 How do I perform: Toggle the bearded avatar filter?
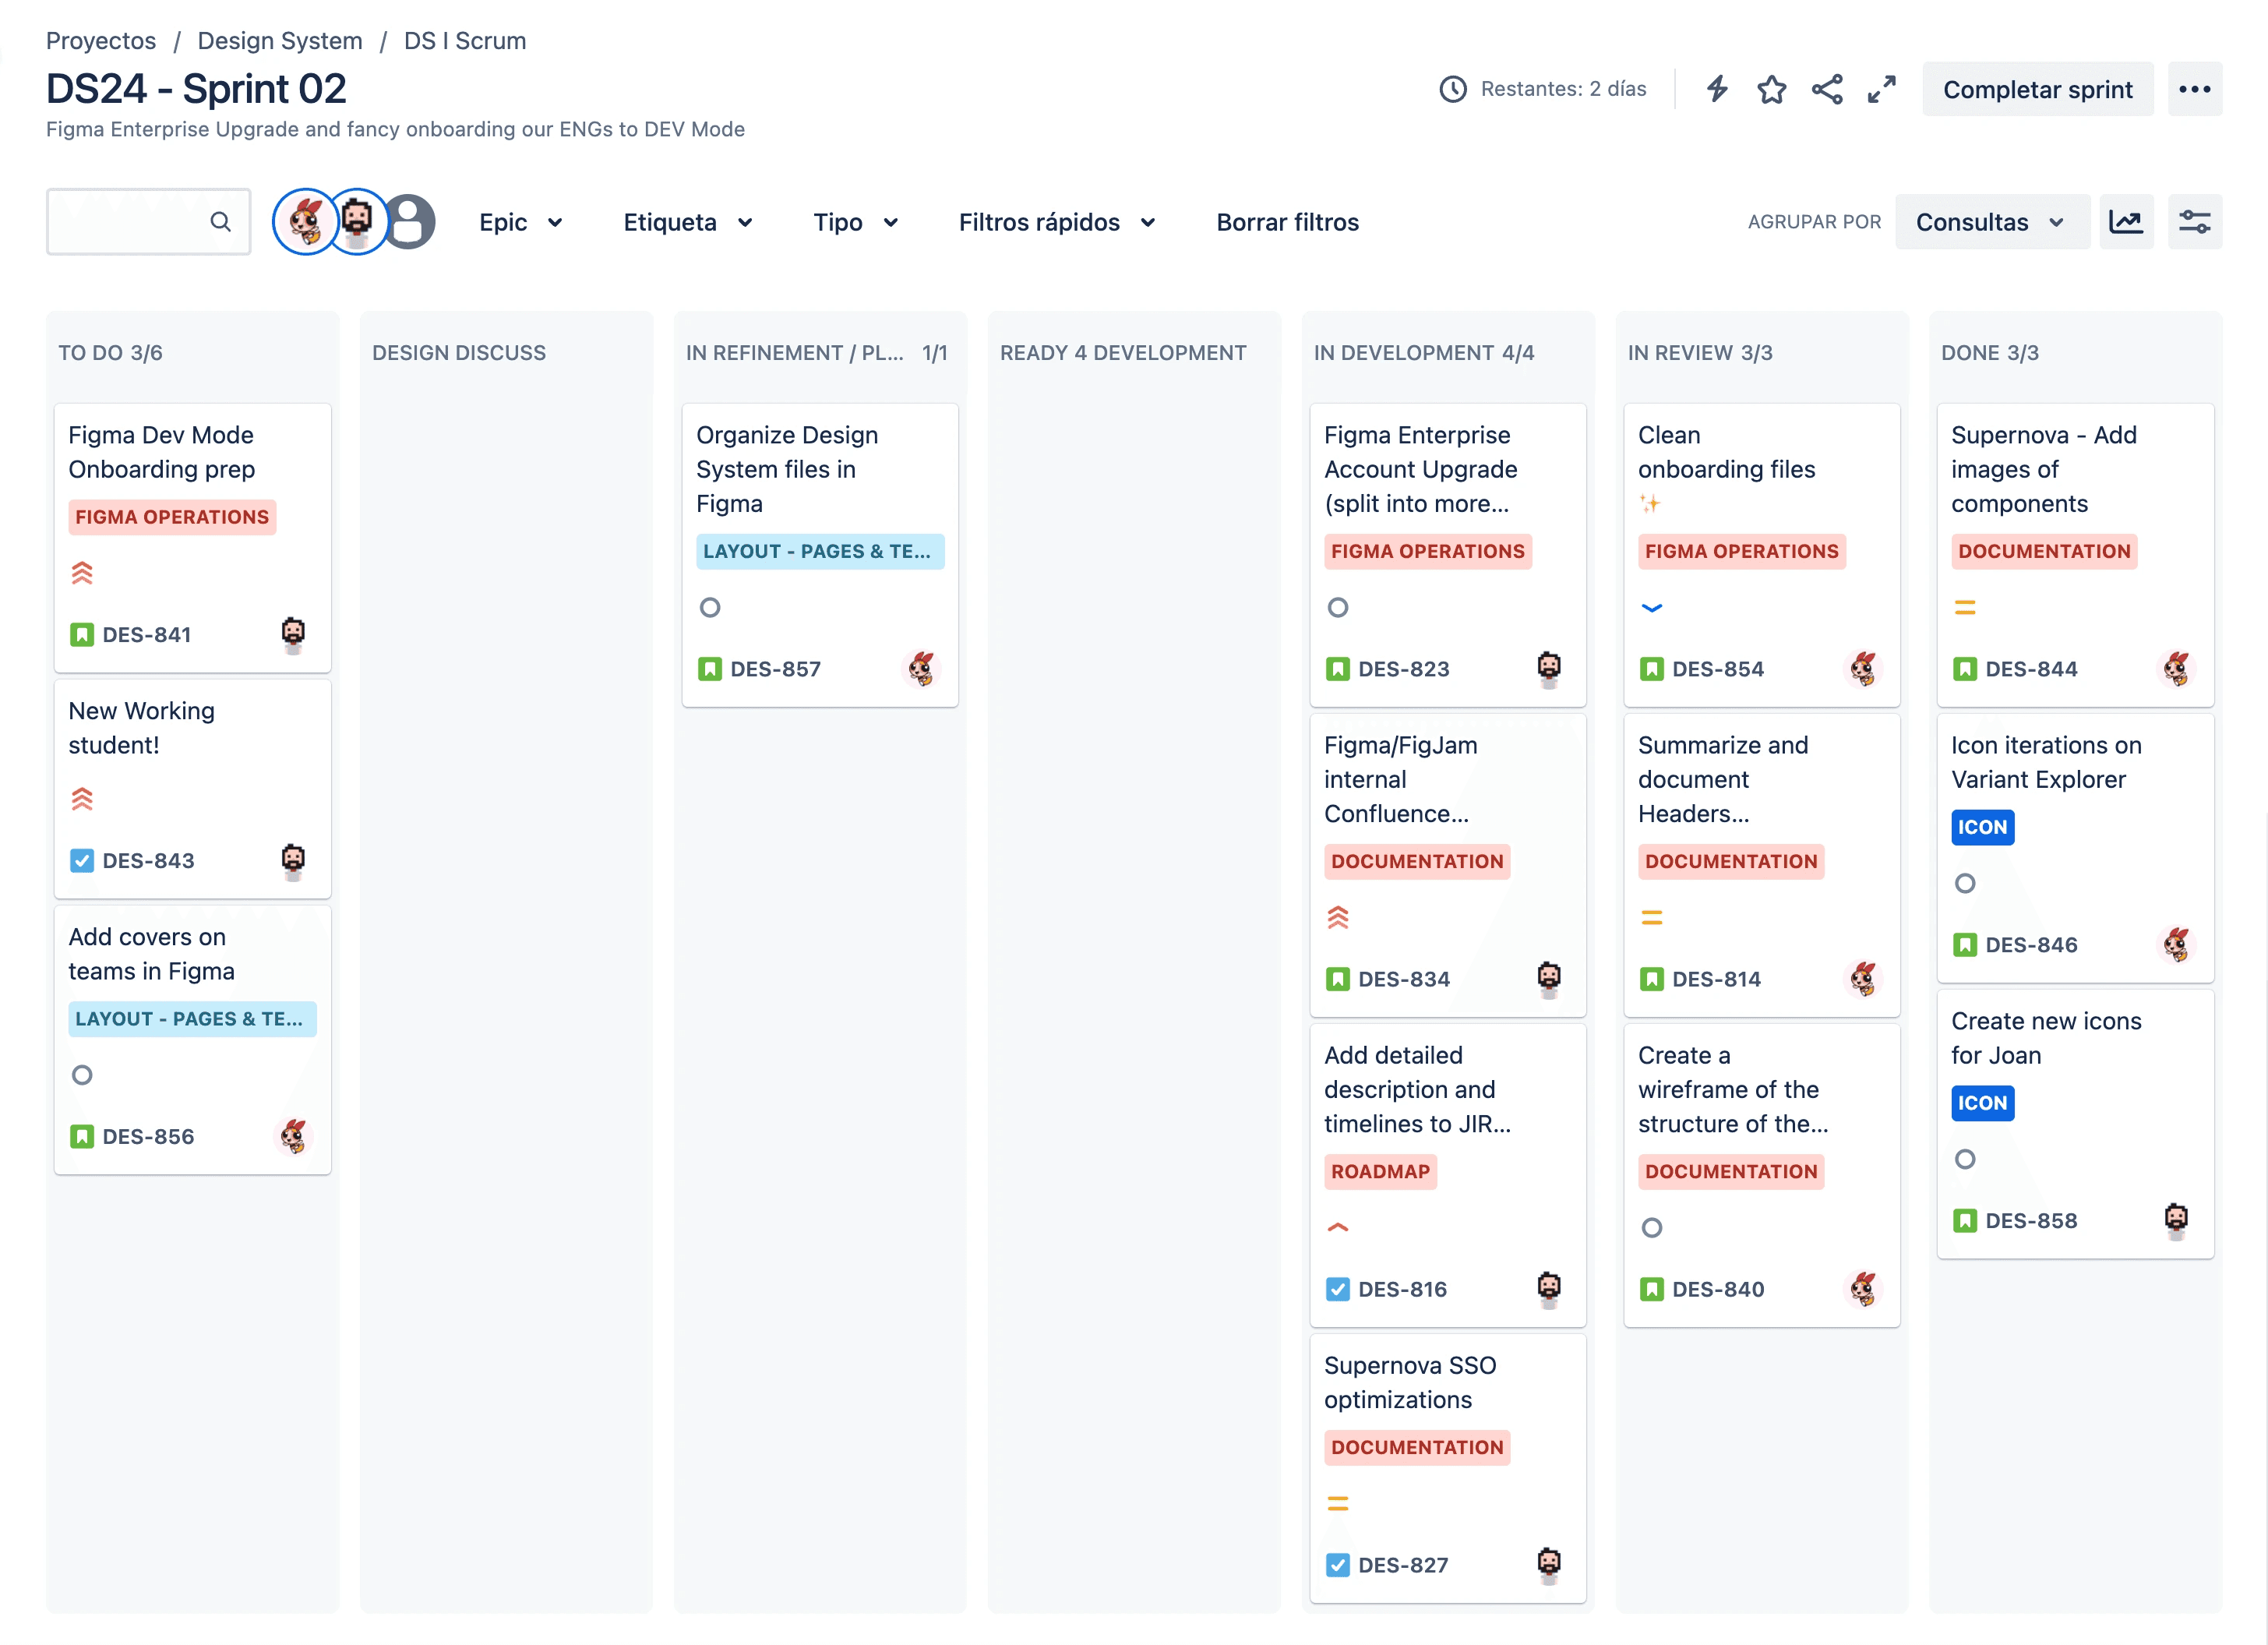click(357, 222)
